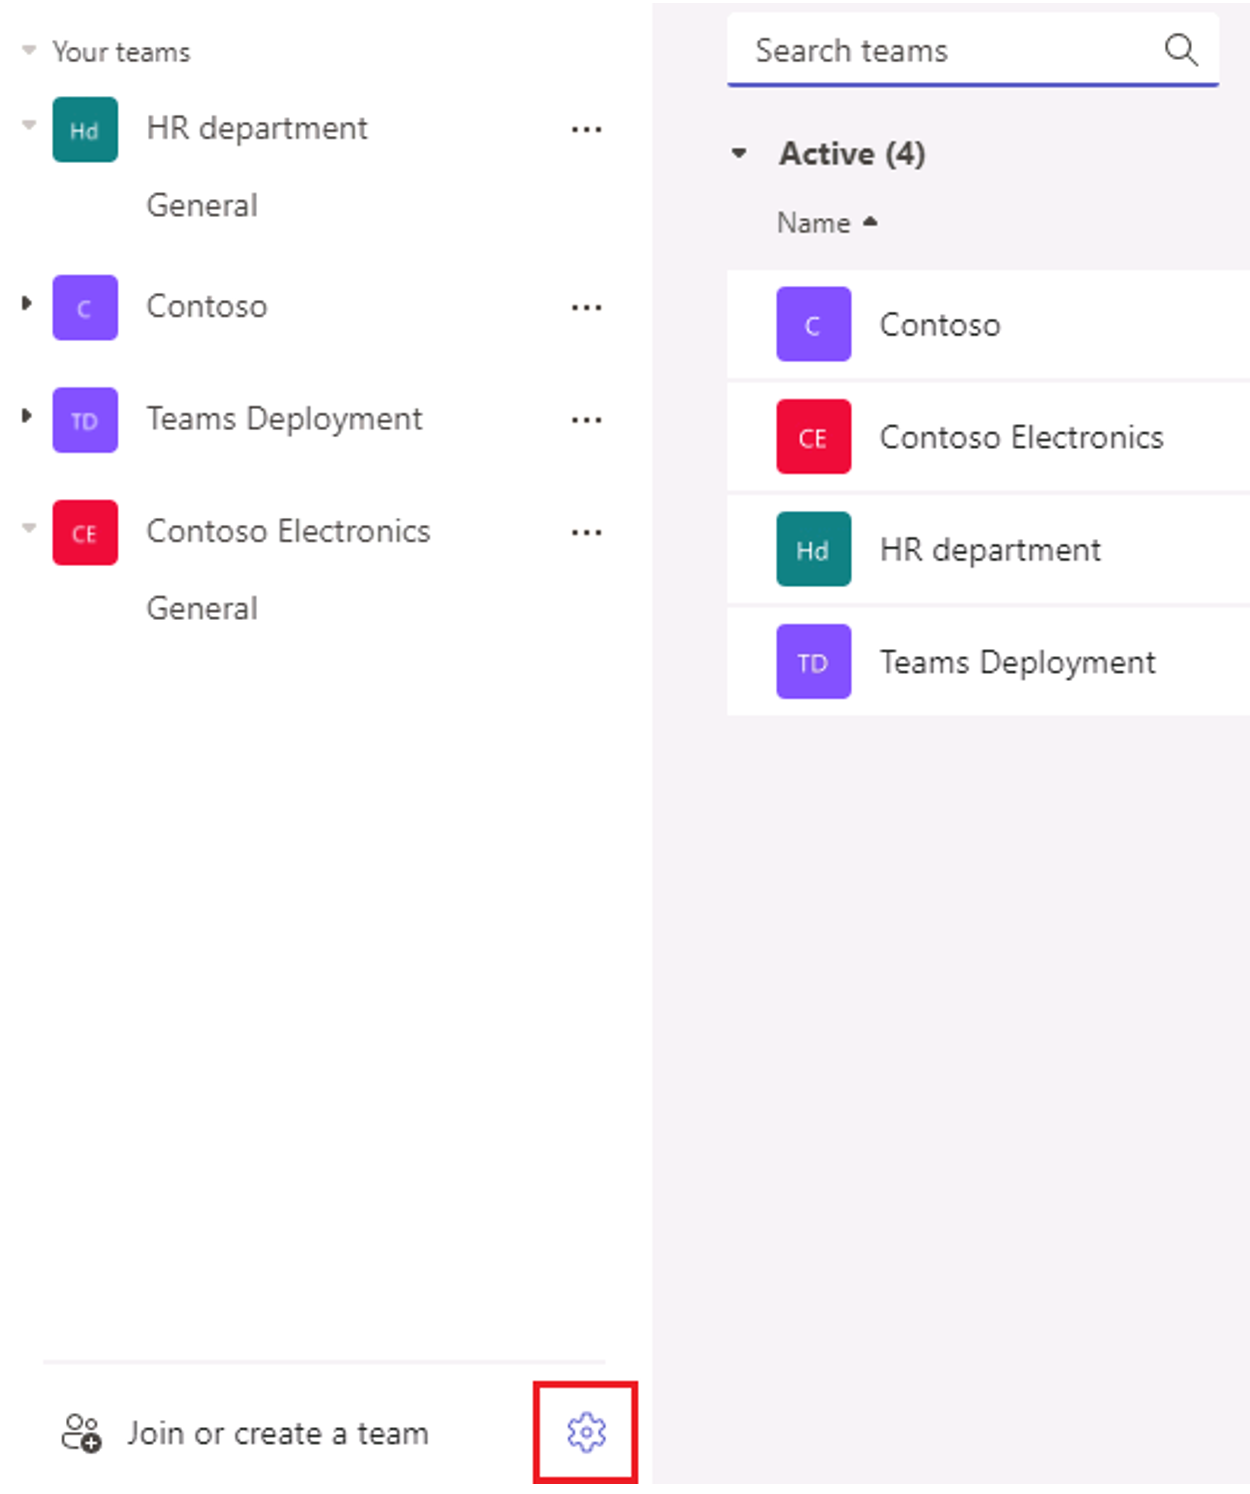Focus the Search teams field
Image resolution: width=1250 pixels, height=1494 pixels.
972,50
